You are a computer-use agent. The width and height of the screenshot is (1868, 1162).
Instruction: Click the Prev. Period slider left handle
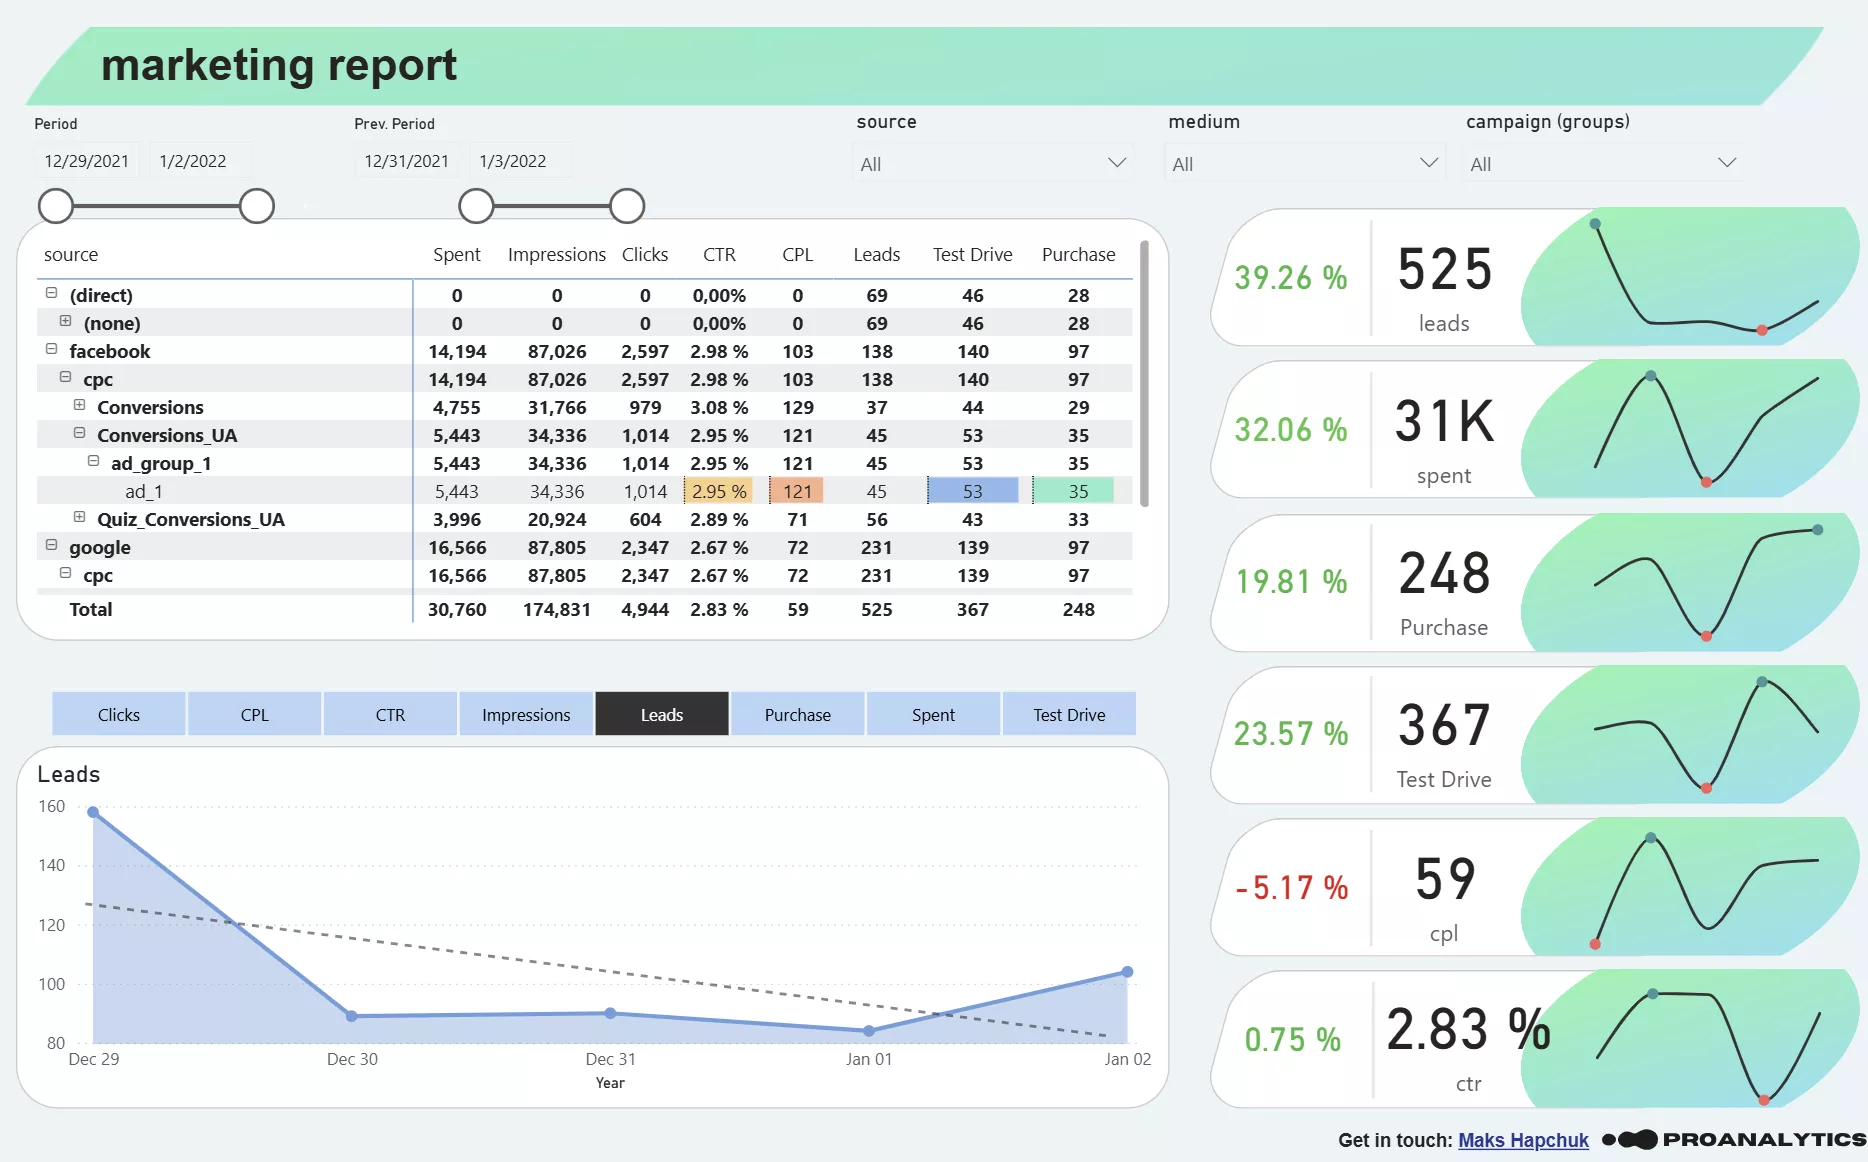(x=476, y=206)
